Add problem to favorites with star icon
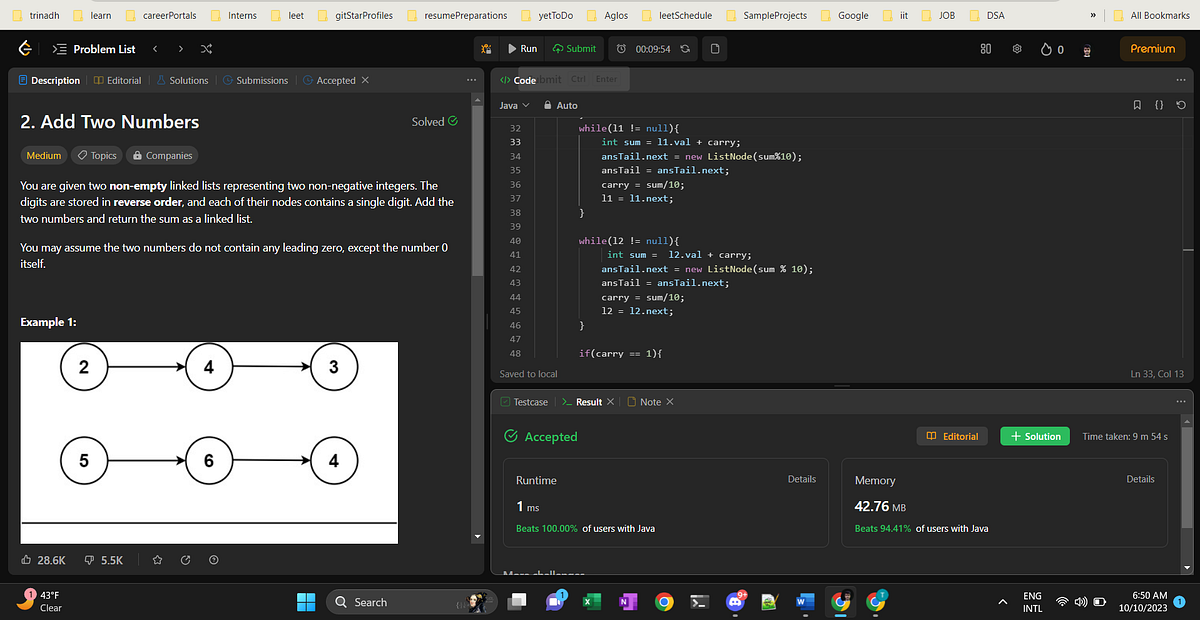The height and width of the screenshot is (620, 1200). 157,560
